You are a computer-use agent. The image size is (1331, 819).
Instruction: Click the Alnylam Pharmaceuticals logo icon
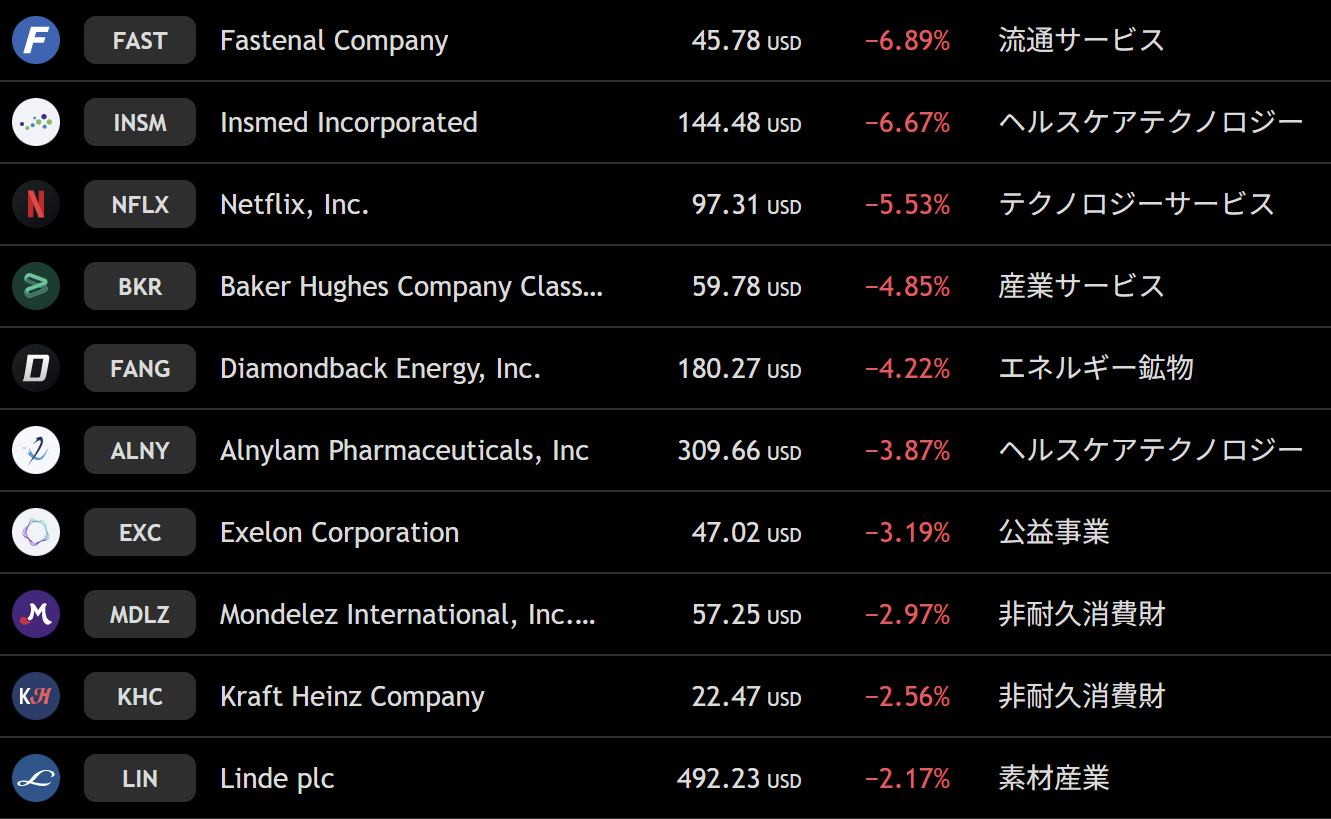coord(36,451)
